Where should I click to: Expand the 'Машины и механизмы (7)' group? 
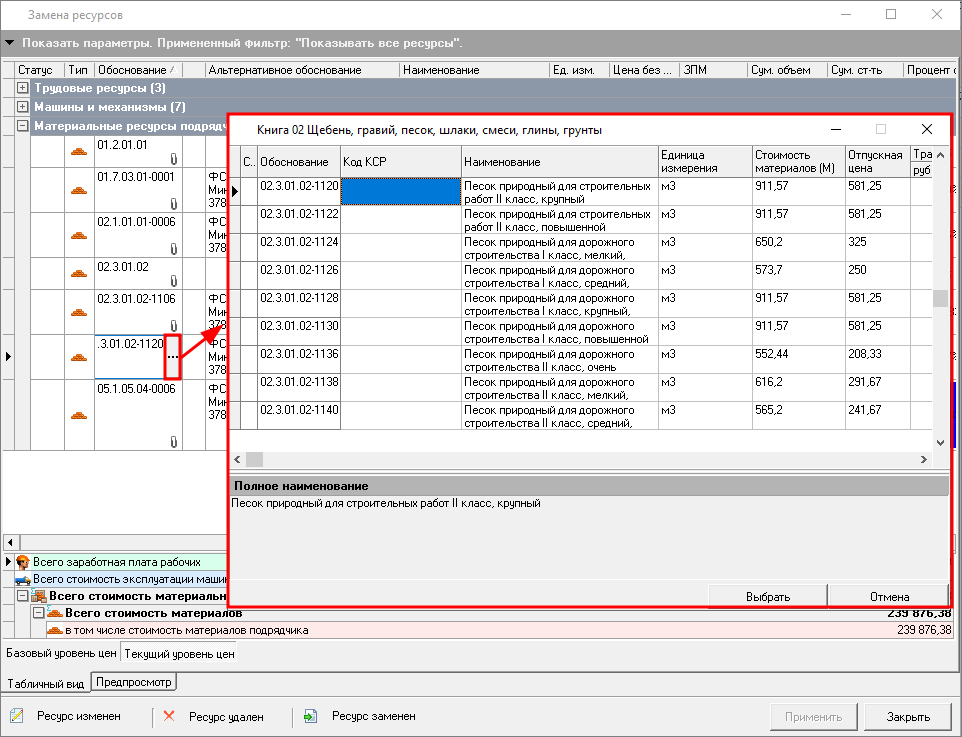pos(23,107)
